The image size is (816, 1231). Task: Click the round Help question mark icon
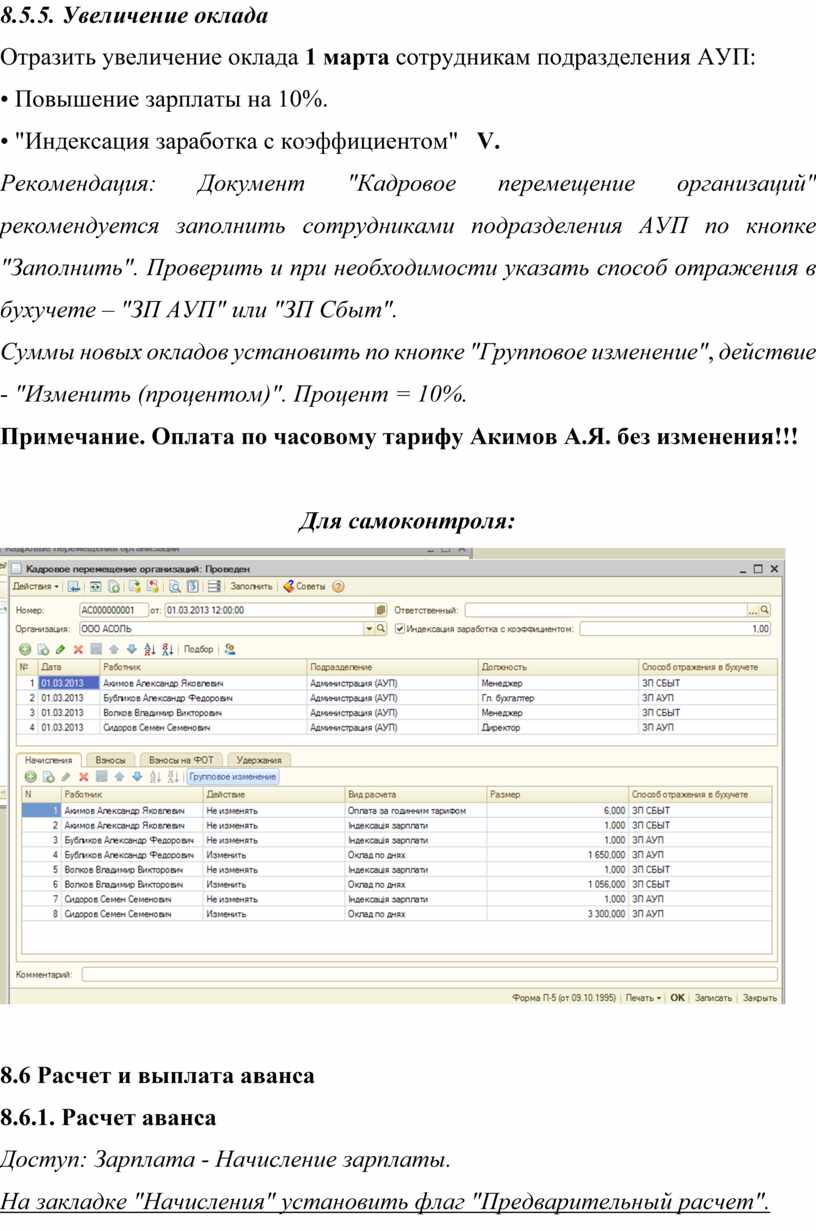coord(338,587)
